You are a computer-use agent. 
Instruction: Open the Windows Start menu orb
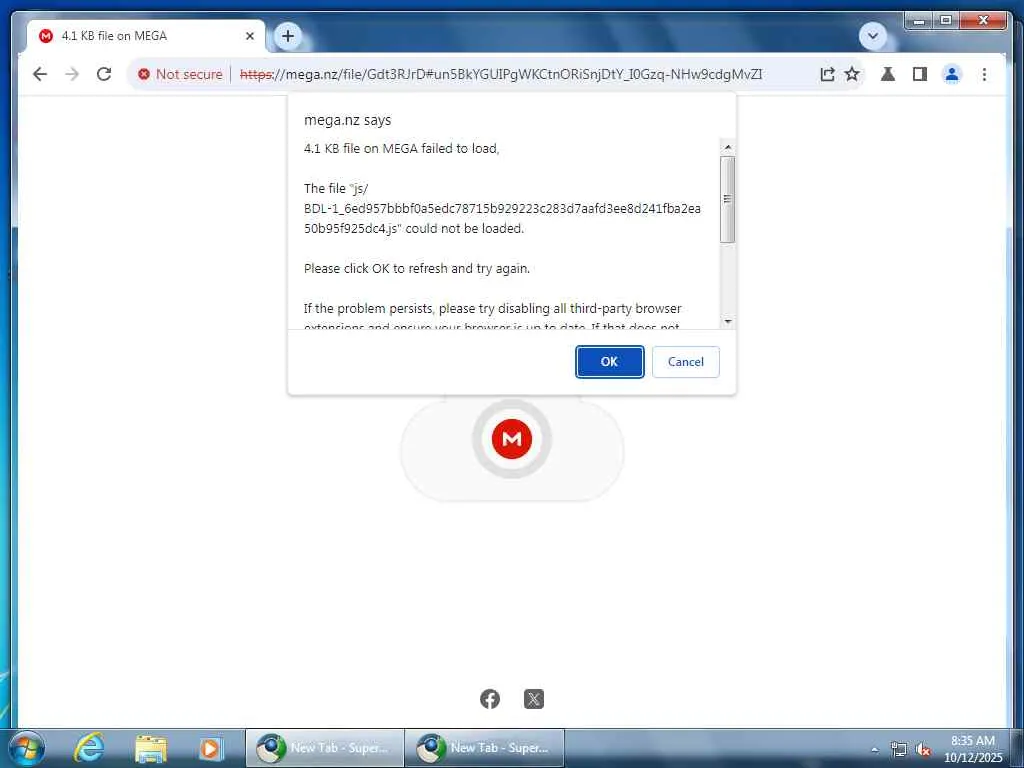(26, 748)
